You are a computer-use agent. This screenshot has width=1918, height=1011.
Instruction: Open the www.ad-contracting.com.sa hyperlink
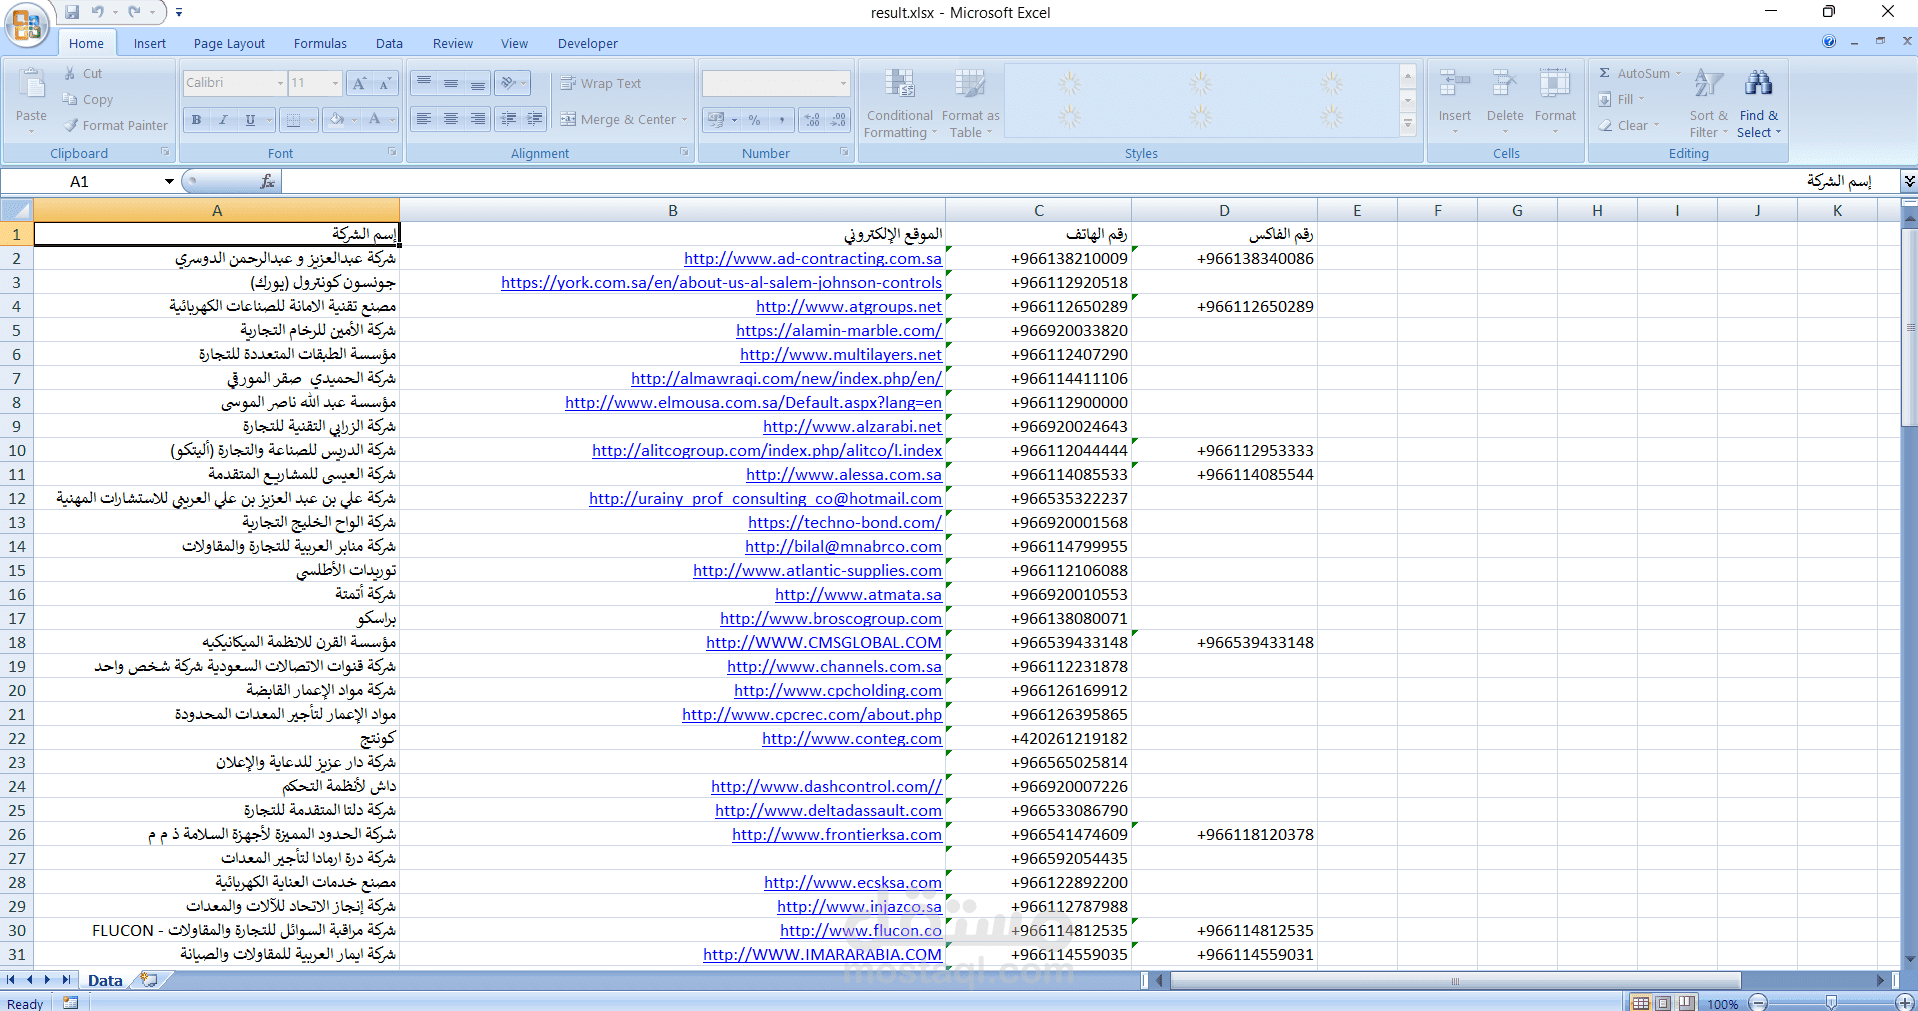pyautogui.click(x=813, y=259)
